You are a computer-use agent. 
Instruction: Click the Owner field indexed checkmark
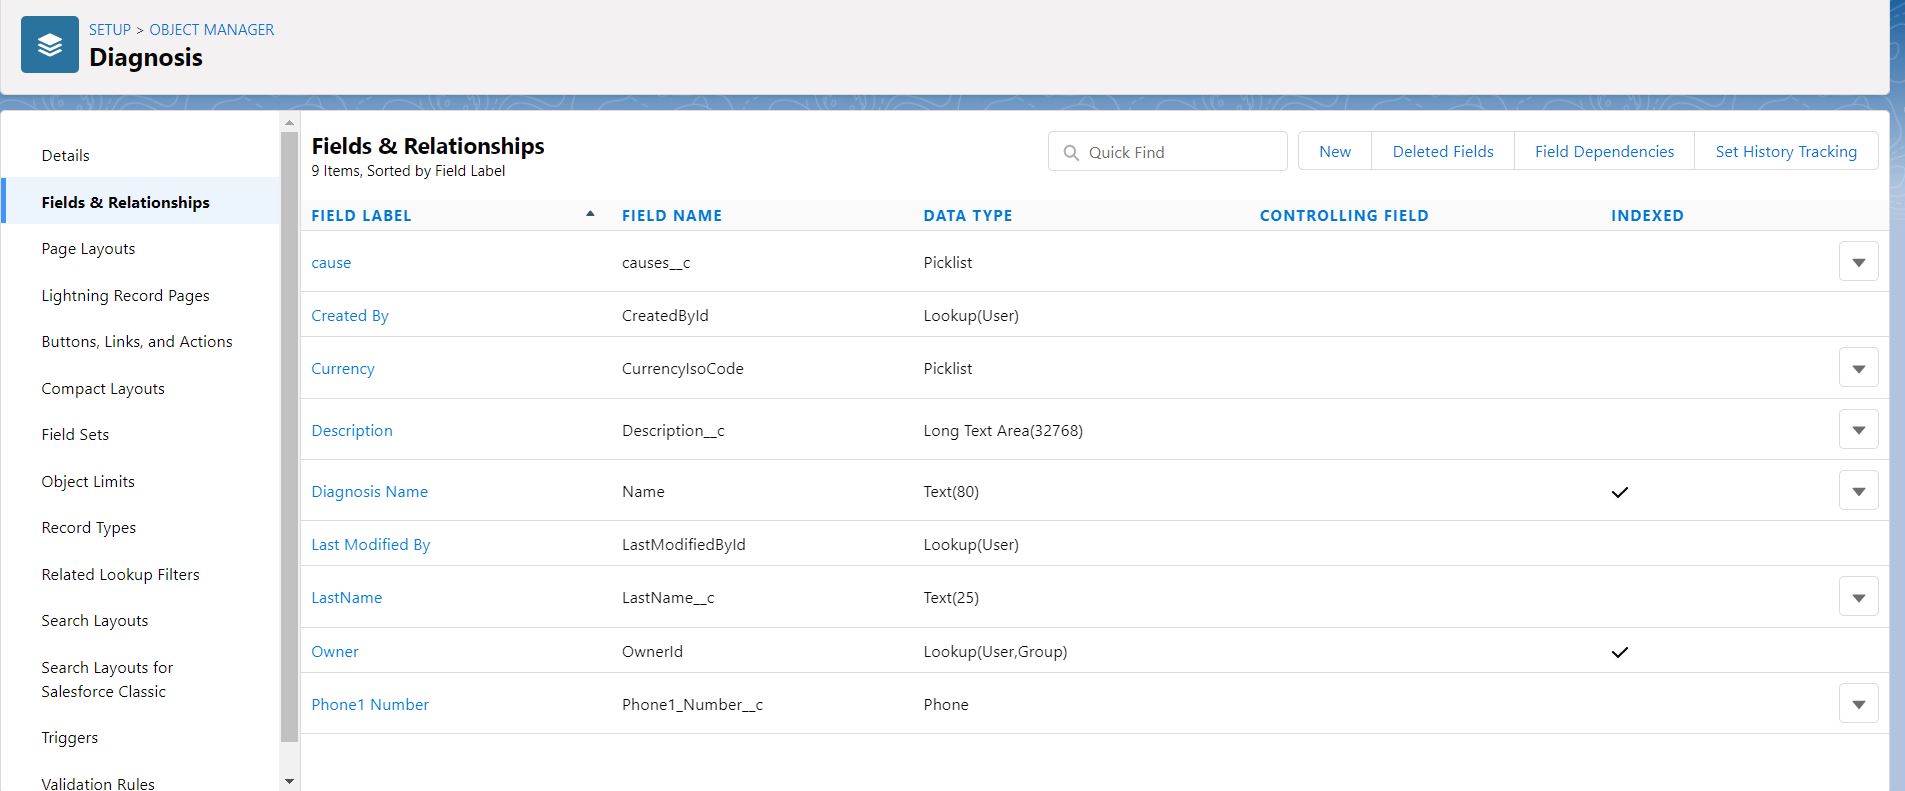(x=1620, y=652)
